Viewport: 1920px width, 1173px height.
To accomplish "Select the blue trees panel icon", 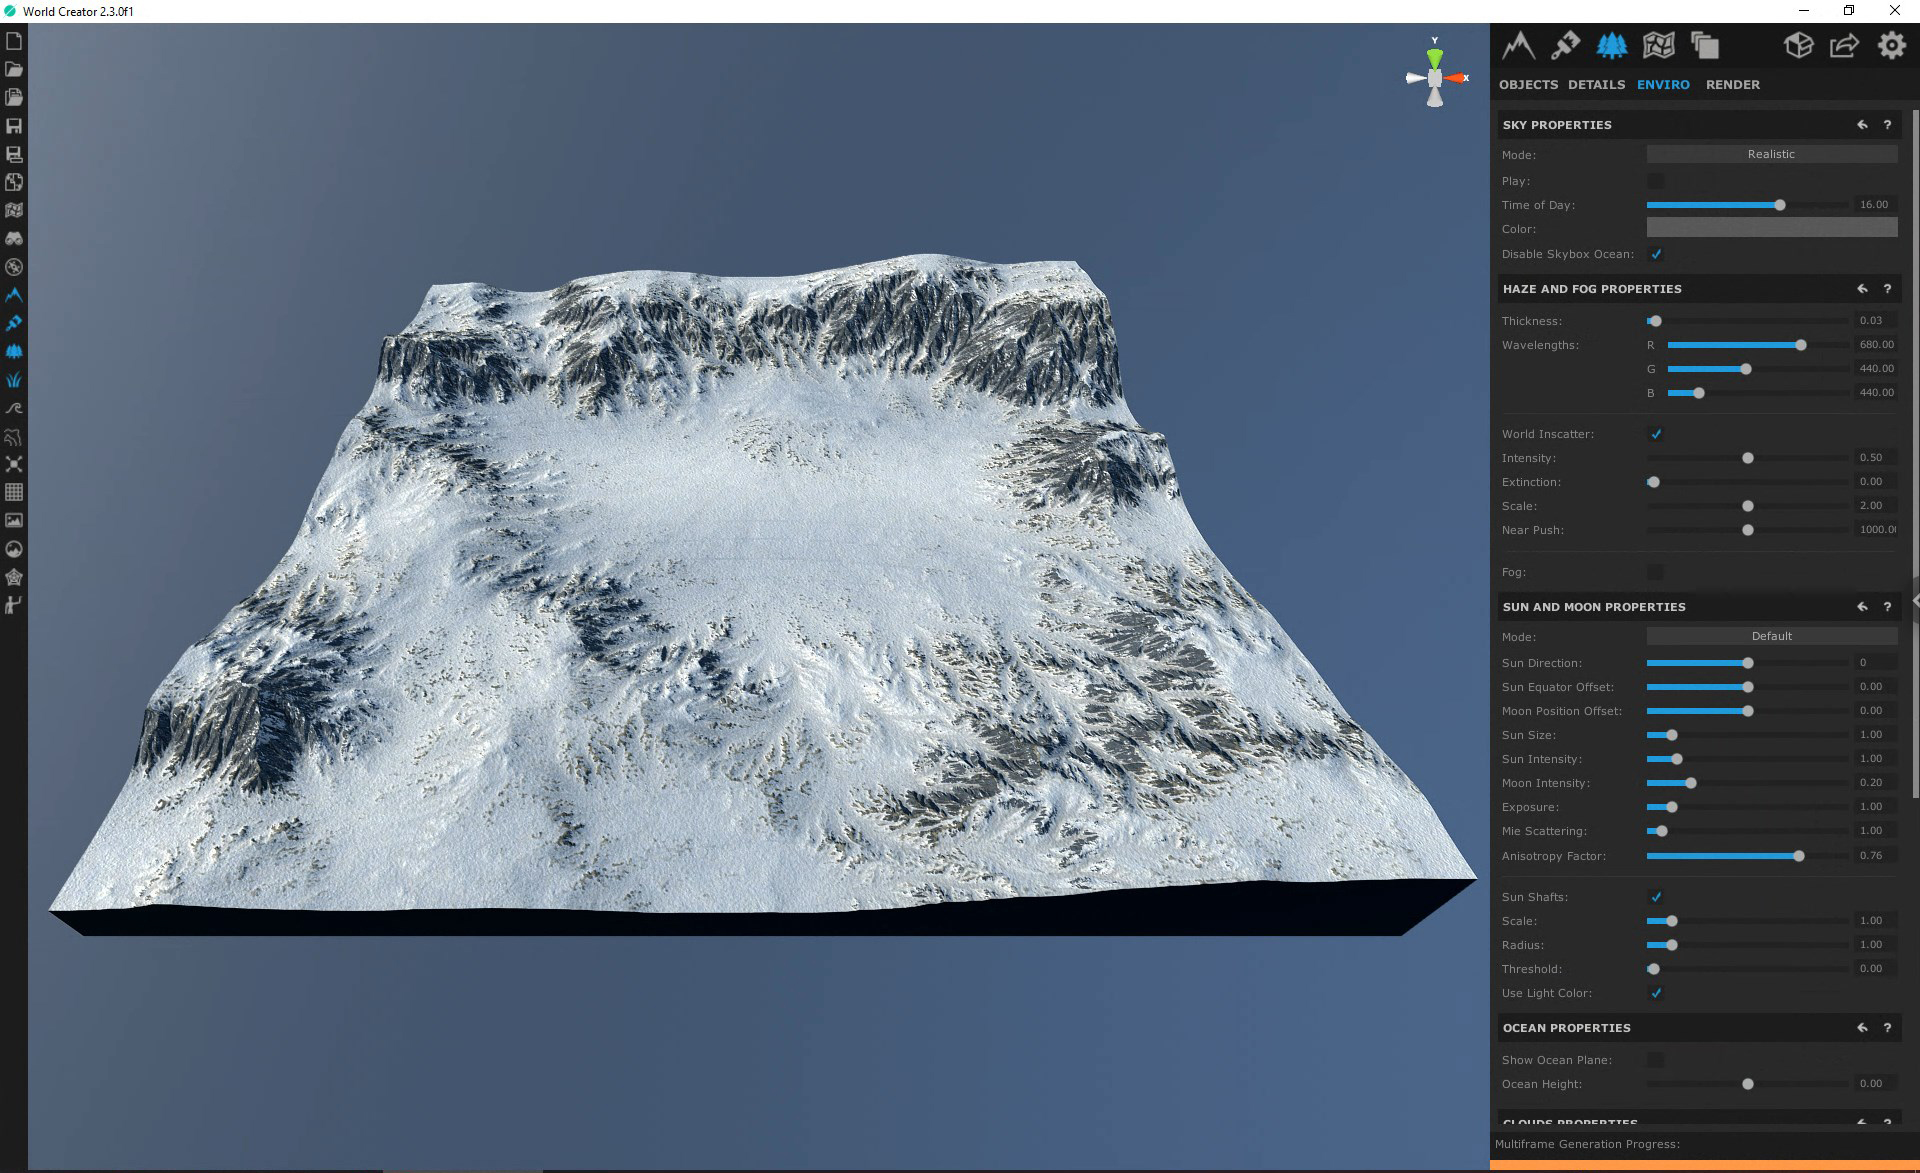I will [1611, 45].
